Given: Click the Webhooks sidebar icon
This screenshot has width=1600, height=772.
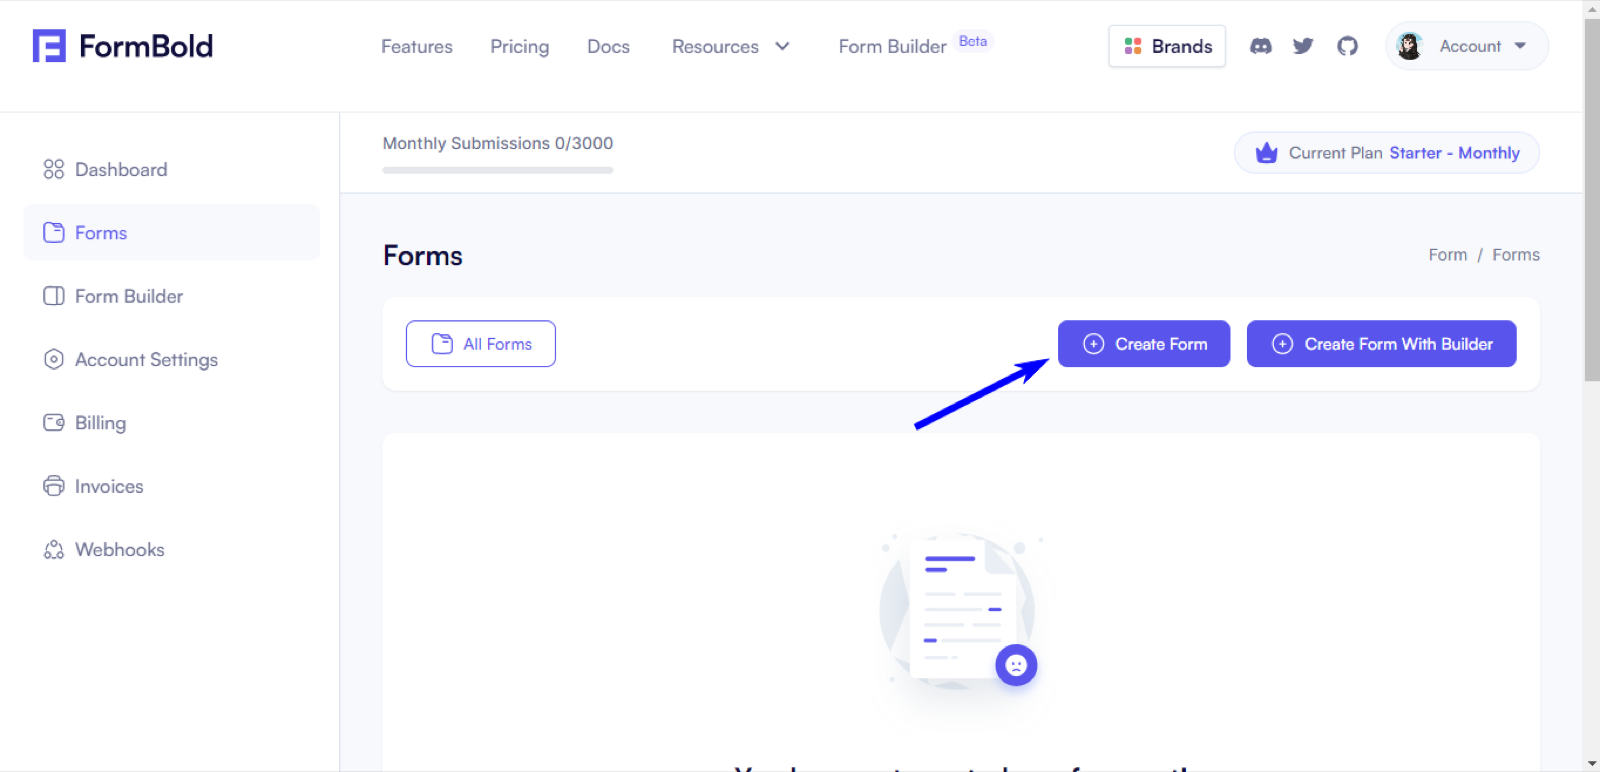Looking at the screenshot, I should (x=54, y=550).
